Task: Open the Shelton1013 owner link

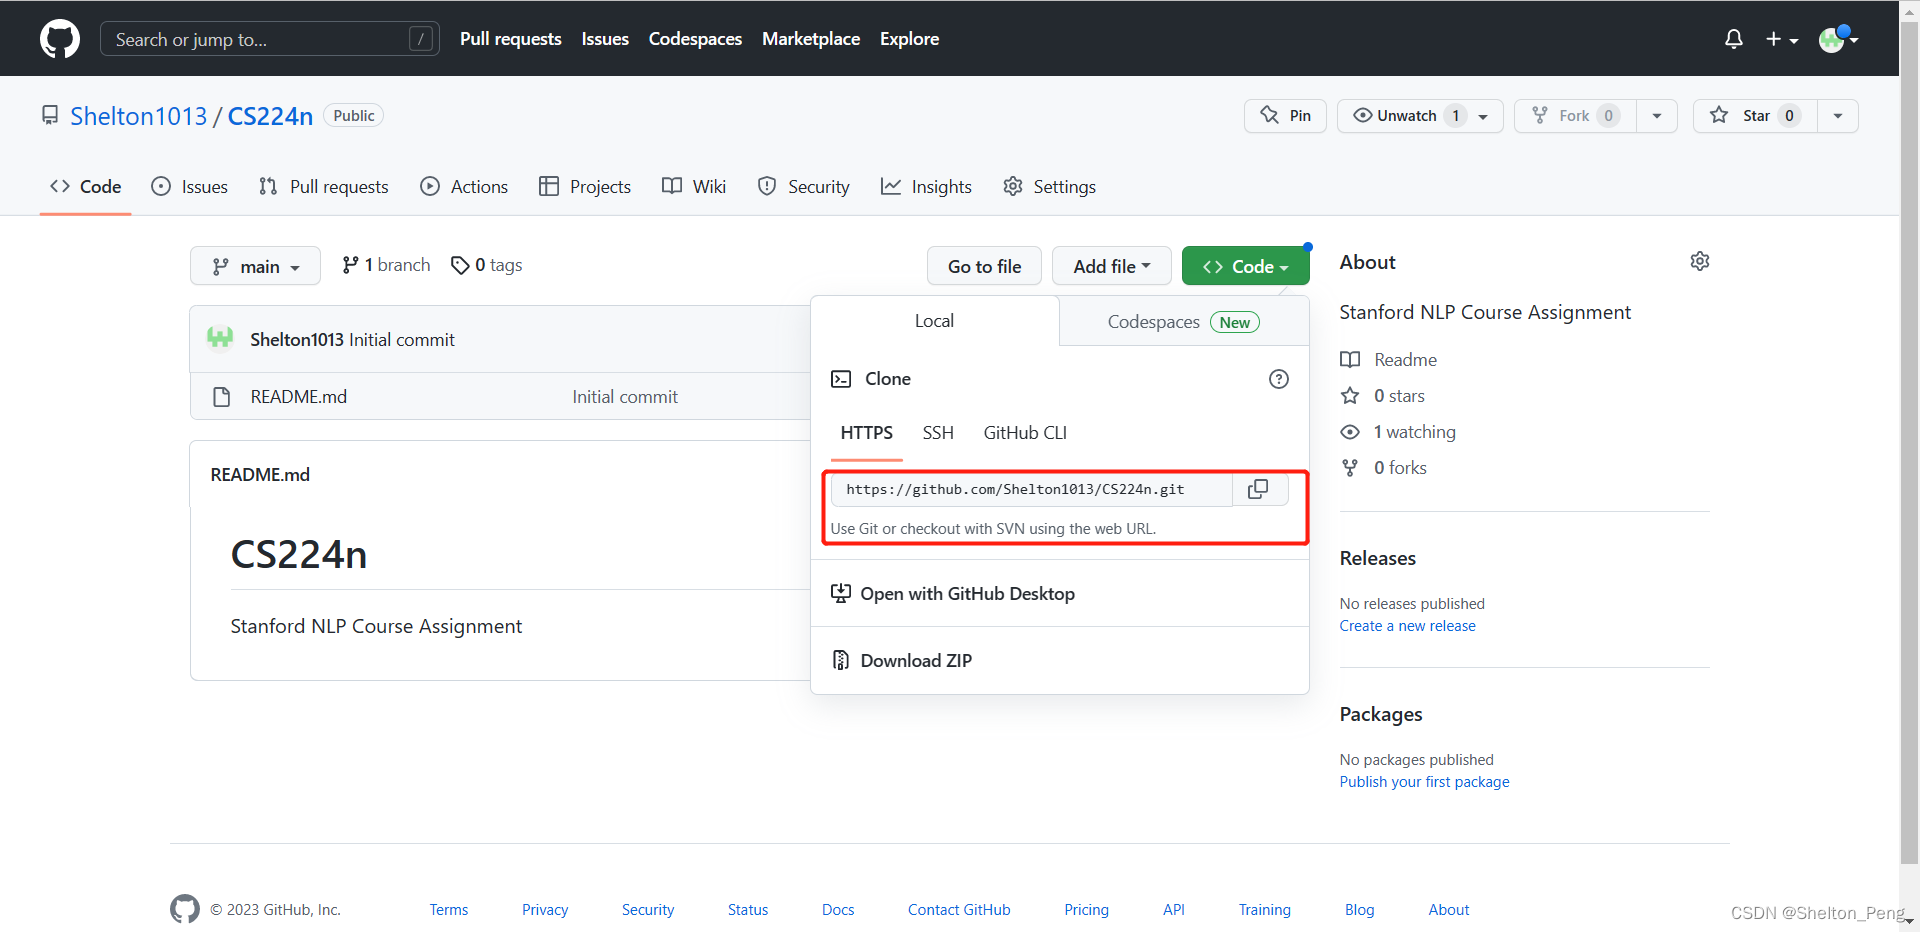Action: (x=138, y=116)
